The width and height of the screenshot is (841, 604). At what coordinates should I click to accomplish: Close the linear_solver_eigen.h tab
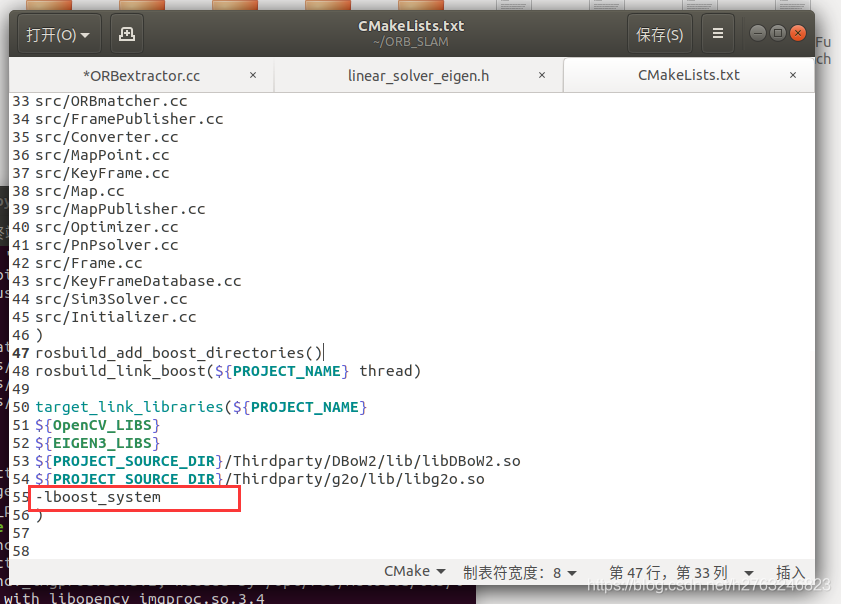point(542,75)
